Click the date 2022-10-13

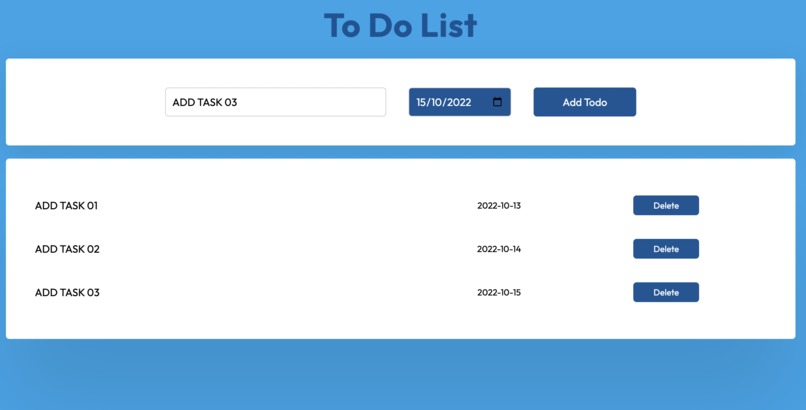(499, 206)
